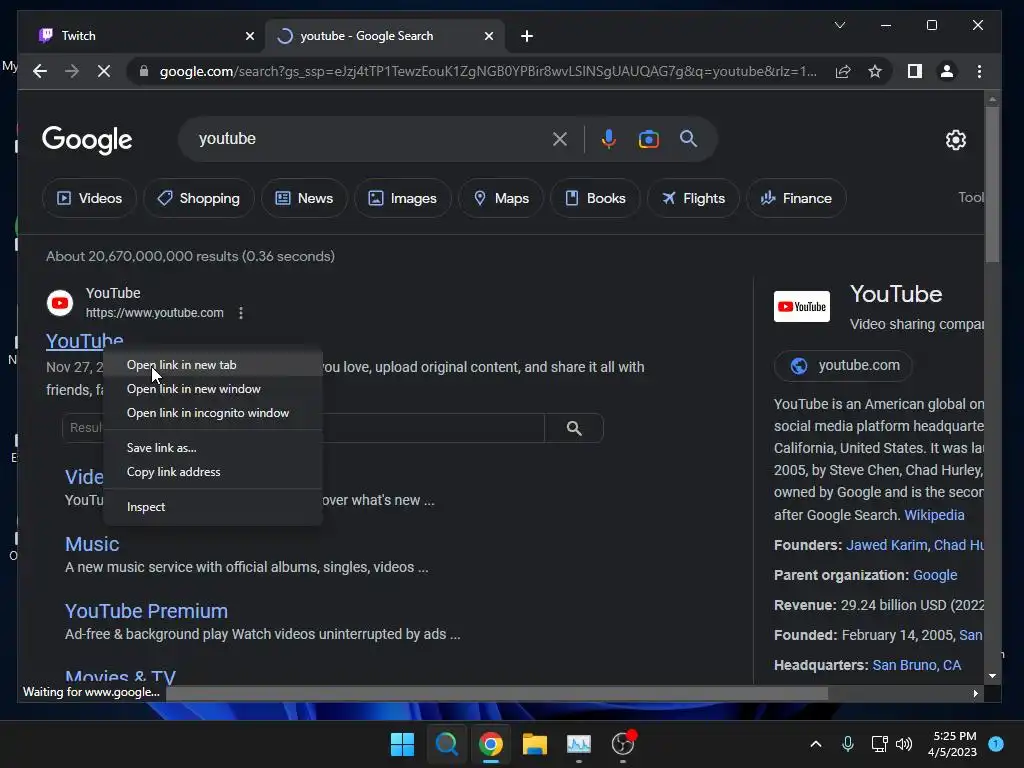
Task: Click the YouTube logo in the knowledge panel
Action: [802, 306]
